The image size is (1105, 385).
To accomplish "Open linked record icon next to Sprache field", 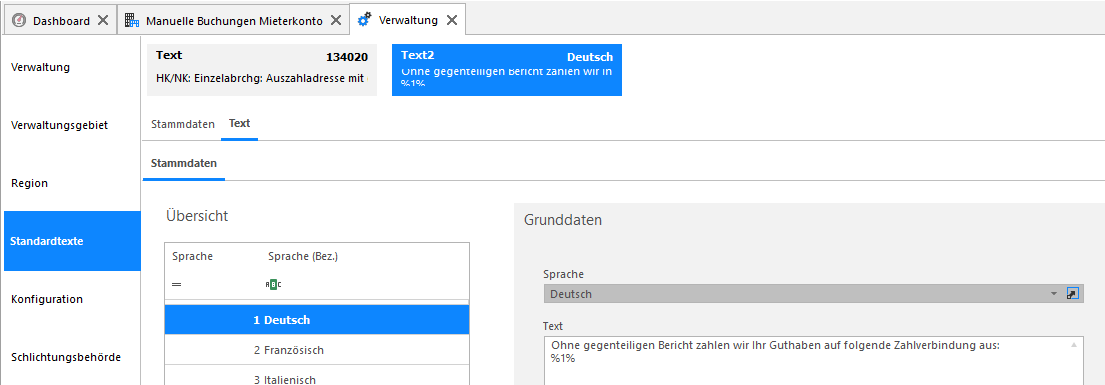I will (1073, 293).
